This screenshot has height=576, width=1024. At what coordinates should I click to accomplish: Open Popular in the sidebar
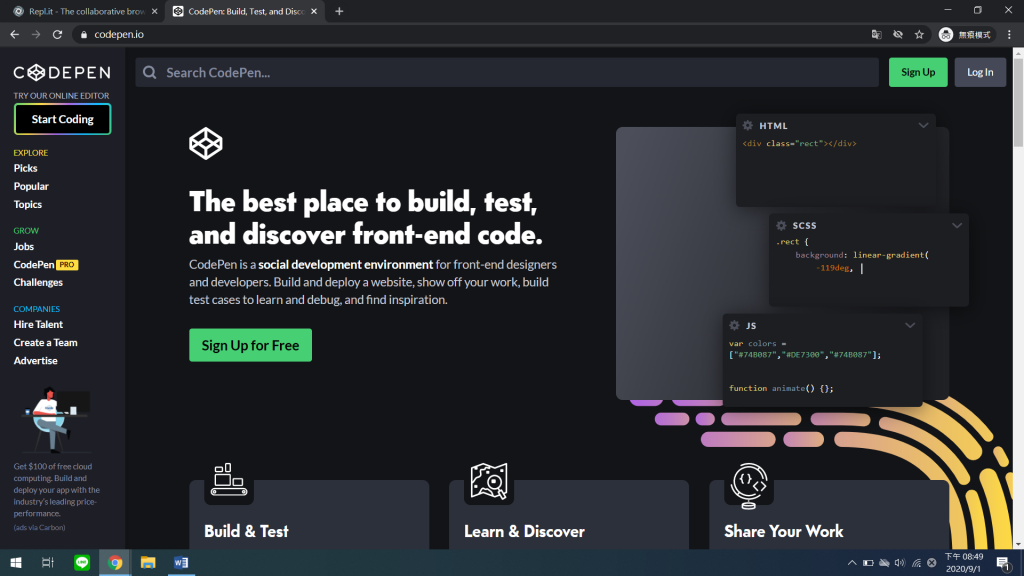(31, 186)
